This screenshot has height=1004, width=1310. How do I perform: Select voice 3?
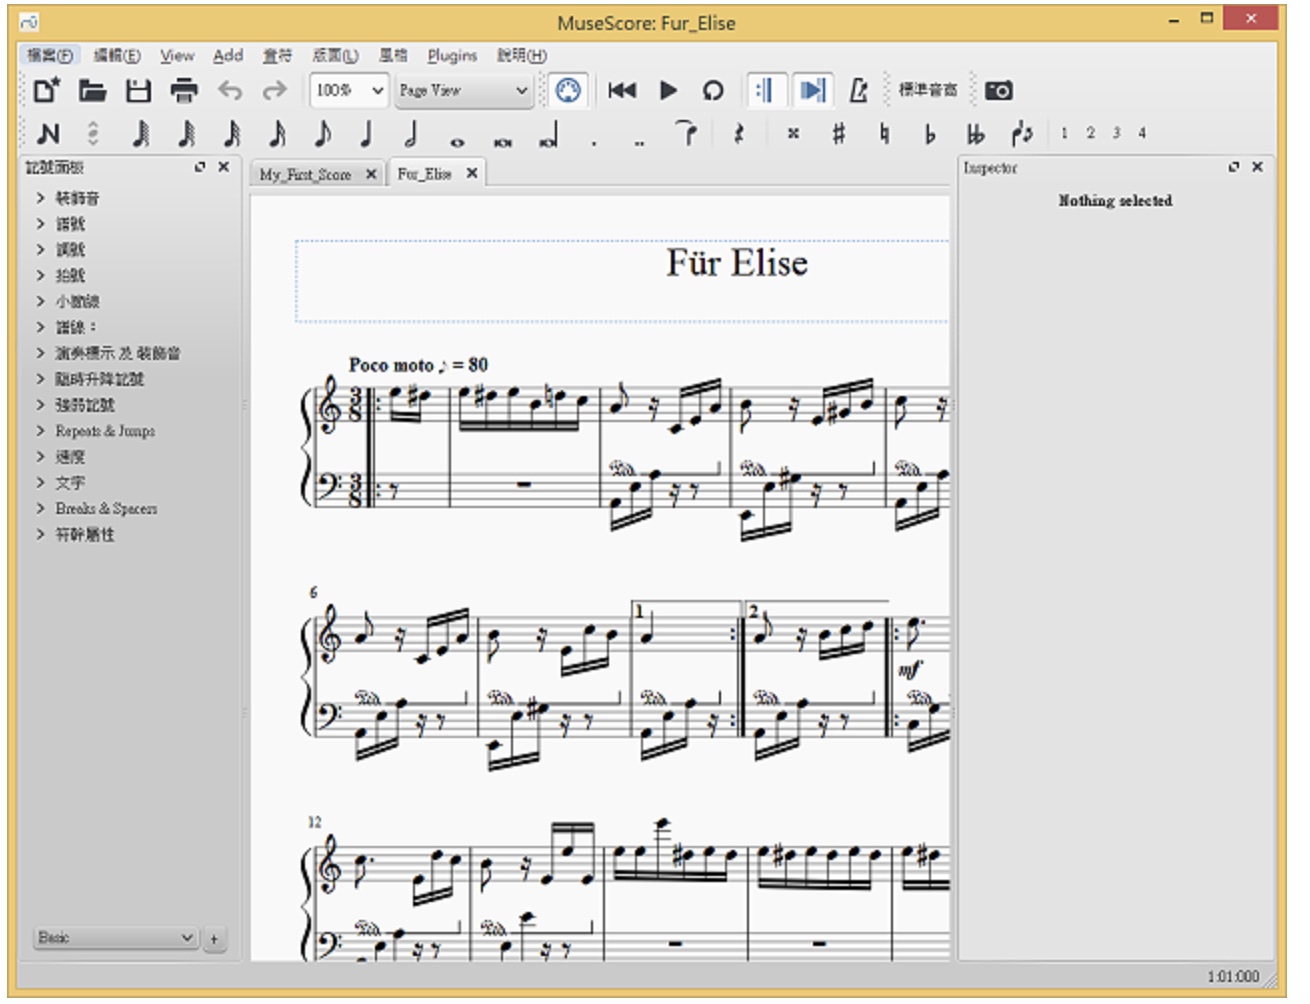coord(1116,133)
